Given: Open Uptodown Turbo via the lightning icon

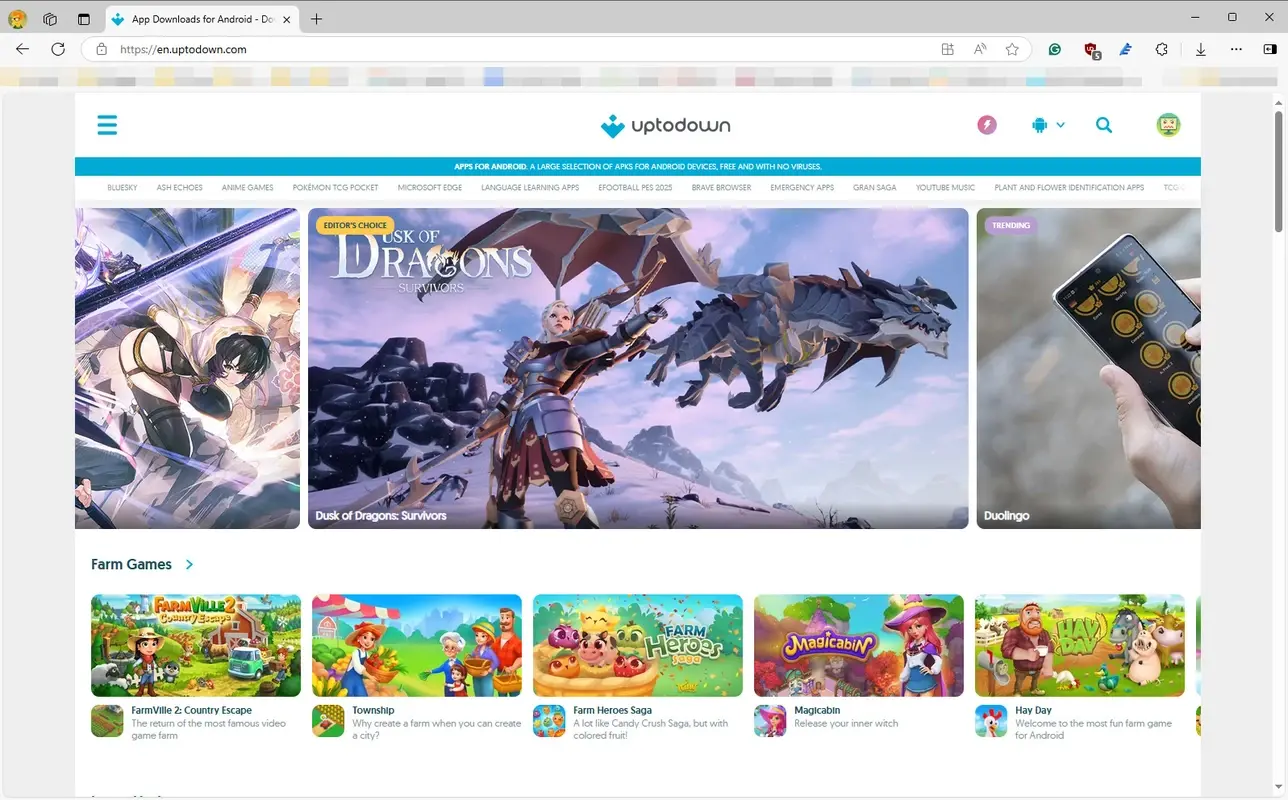Looking at the screenshot, I should point(986,124).
